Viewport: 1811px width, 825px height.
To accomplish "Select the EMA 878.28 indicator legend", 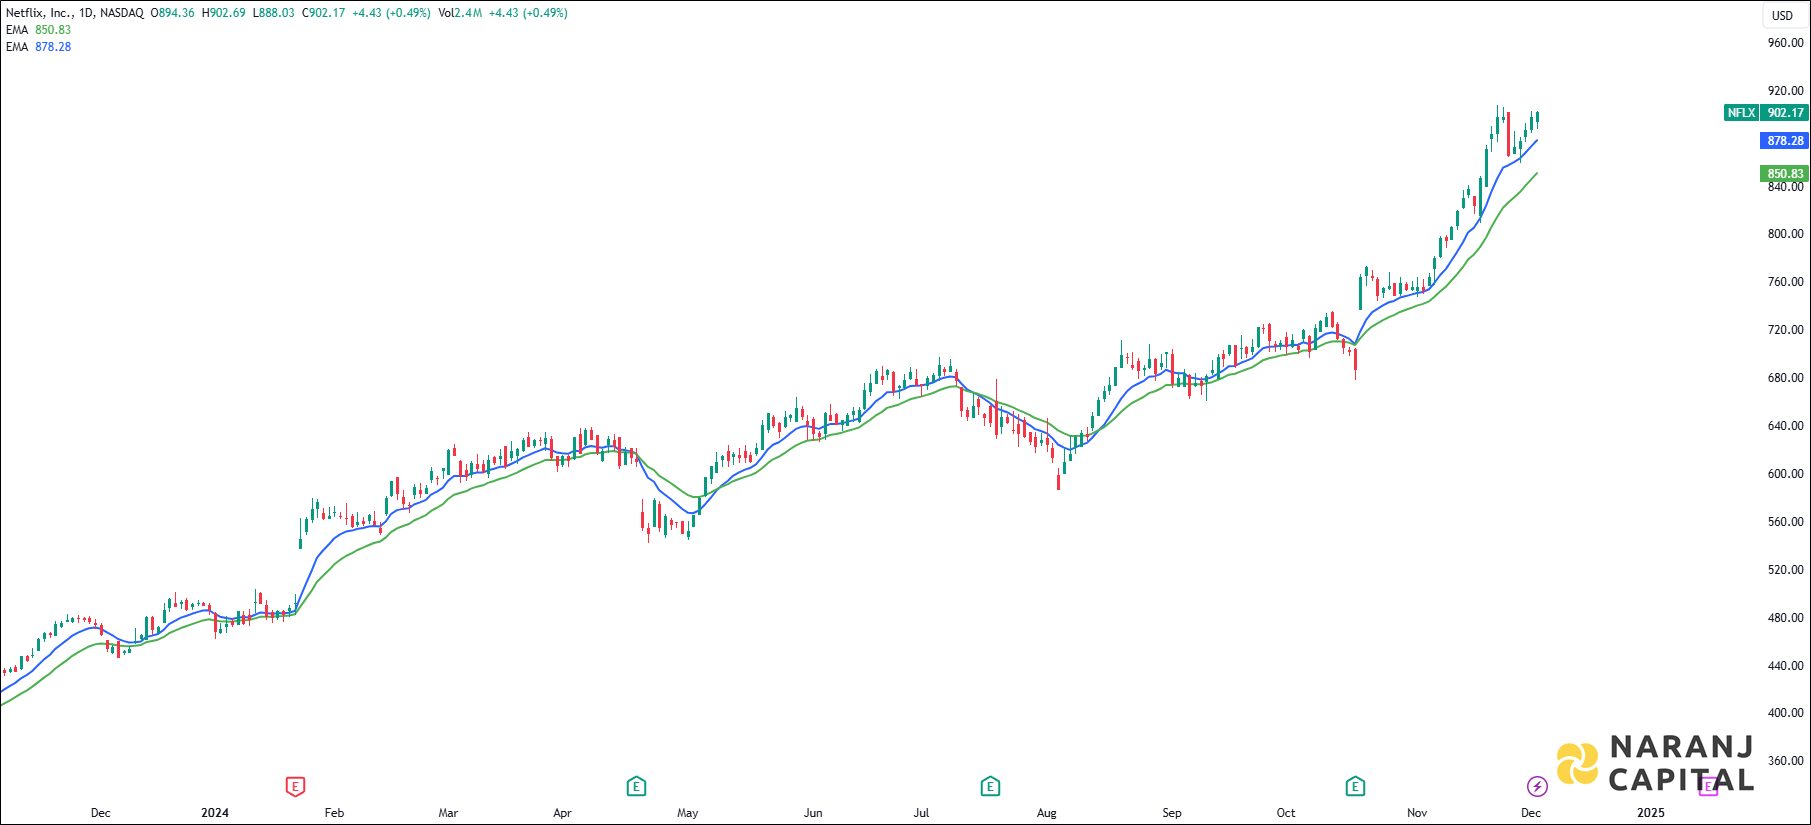I will pos(39,47).
